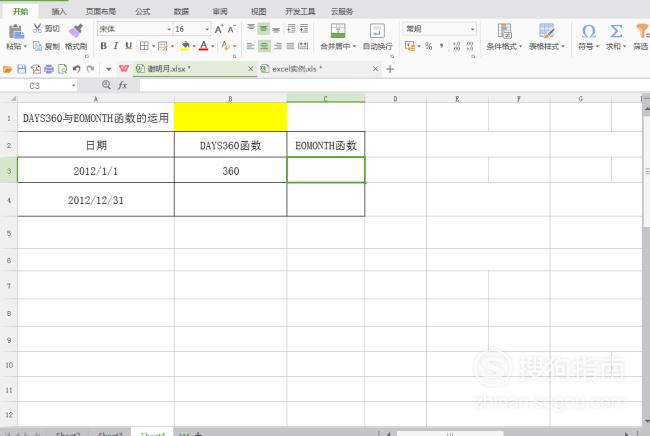Click the clear formatting eraser icon
The height and width of the screenshot is (436, 650).
click(226, 46)
